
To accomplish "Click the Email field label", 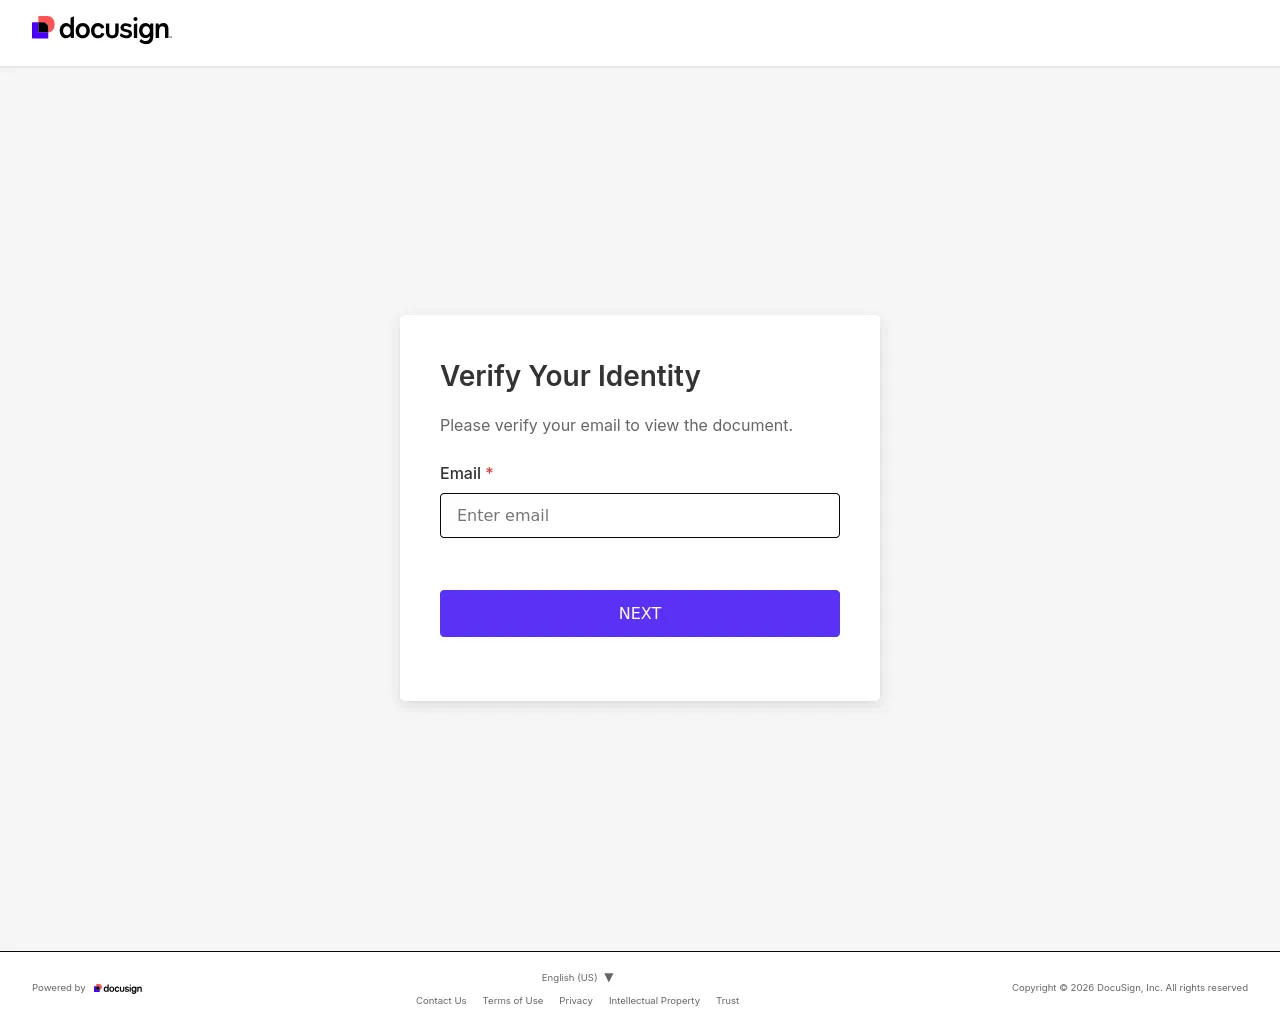I will (x=460, y=473).
